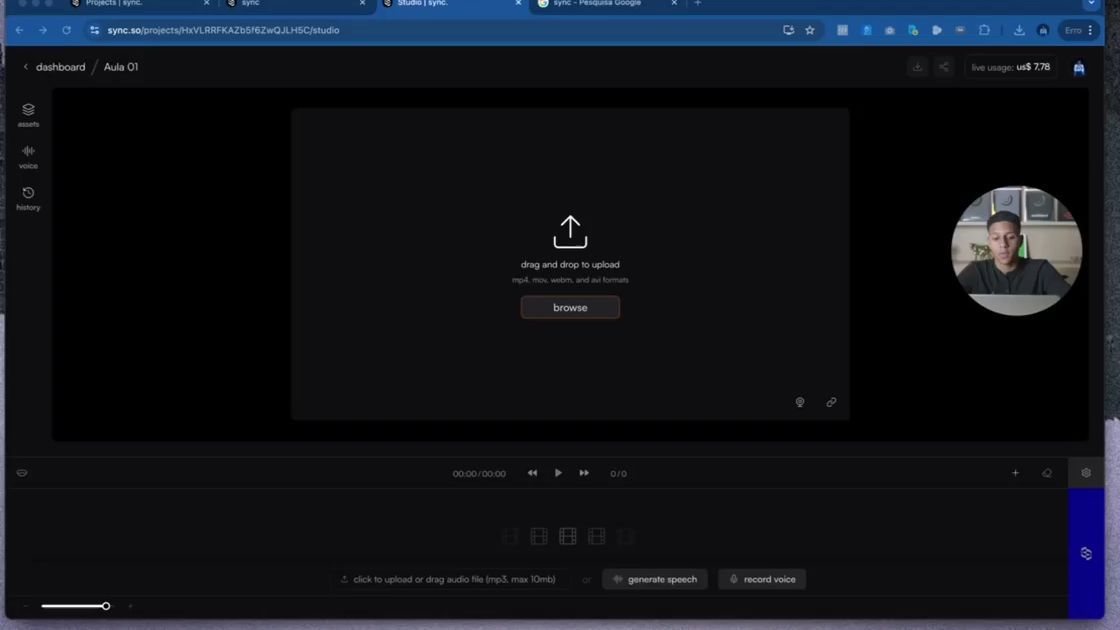Click browse to upload a video
The width and height of the screenshot is (1120, 630).
570,307
